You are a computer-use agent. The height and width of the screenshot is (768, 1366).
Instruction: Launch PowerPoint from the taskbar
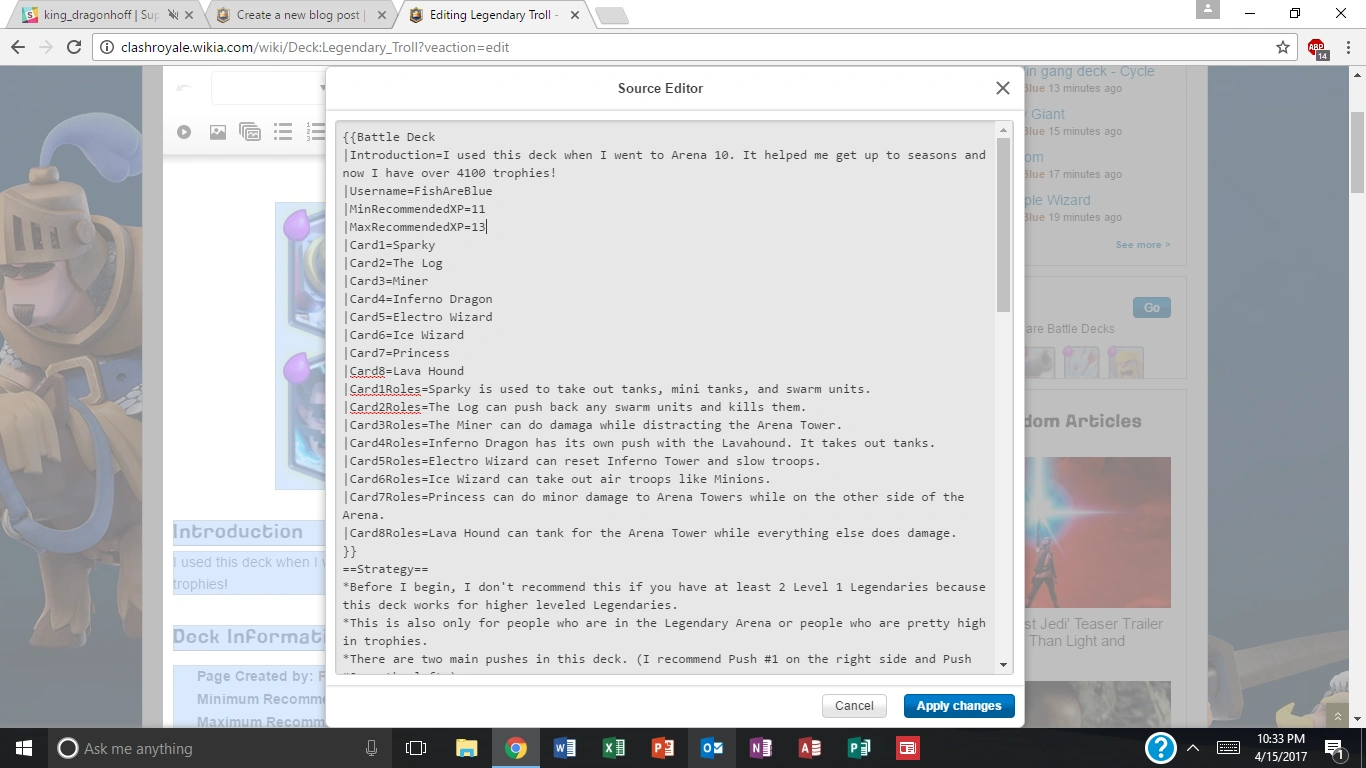tap(662, 748)
